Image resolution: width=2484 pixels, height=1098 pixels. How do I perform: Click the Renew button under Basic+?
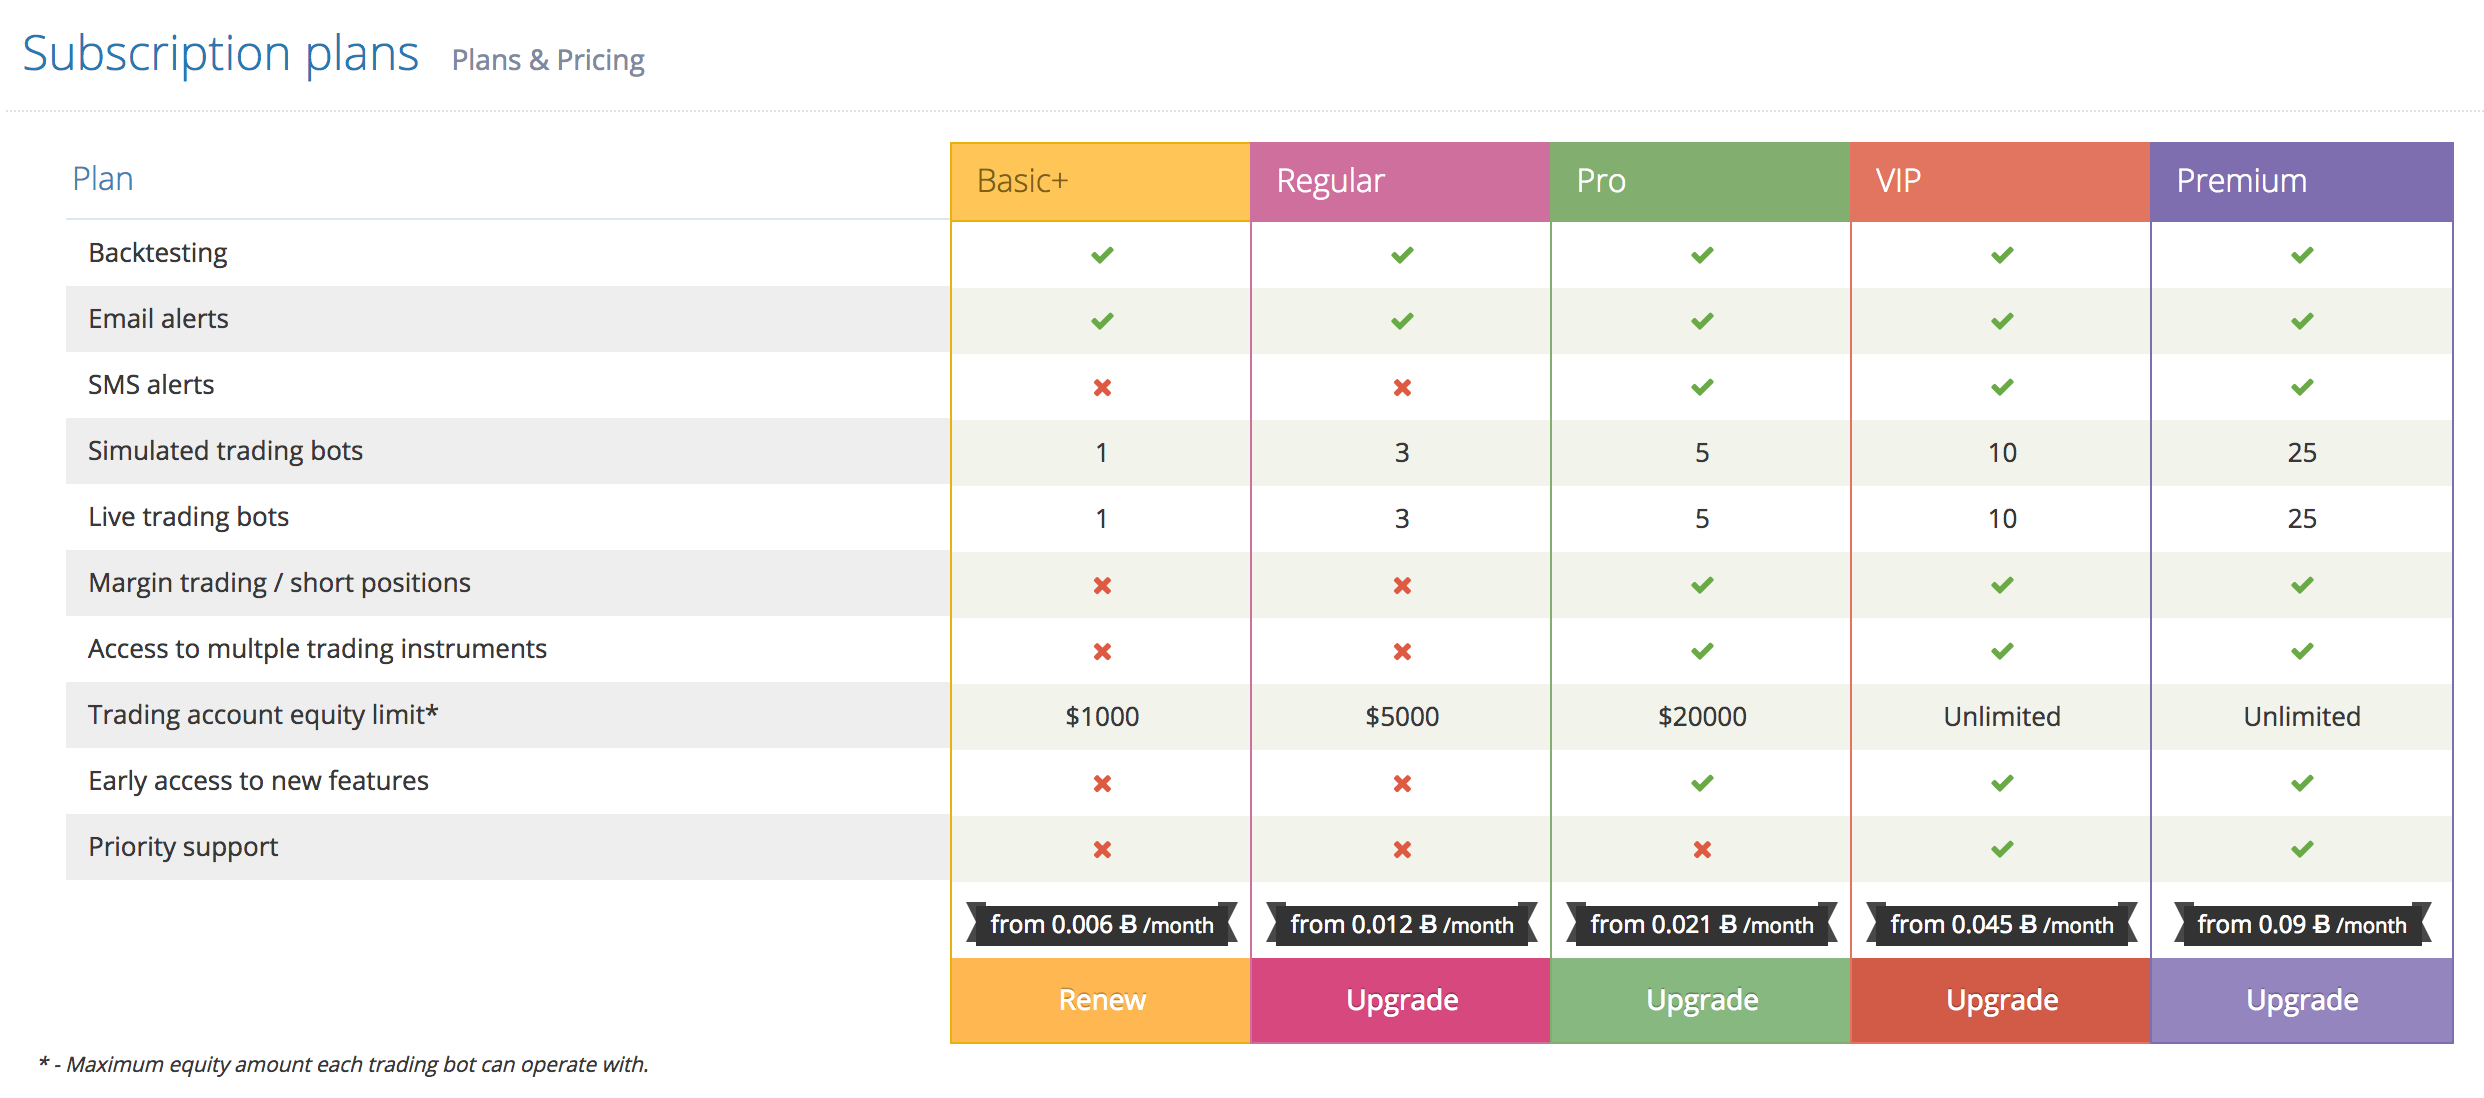coord(1101,1000)
